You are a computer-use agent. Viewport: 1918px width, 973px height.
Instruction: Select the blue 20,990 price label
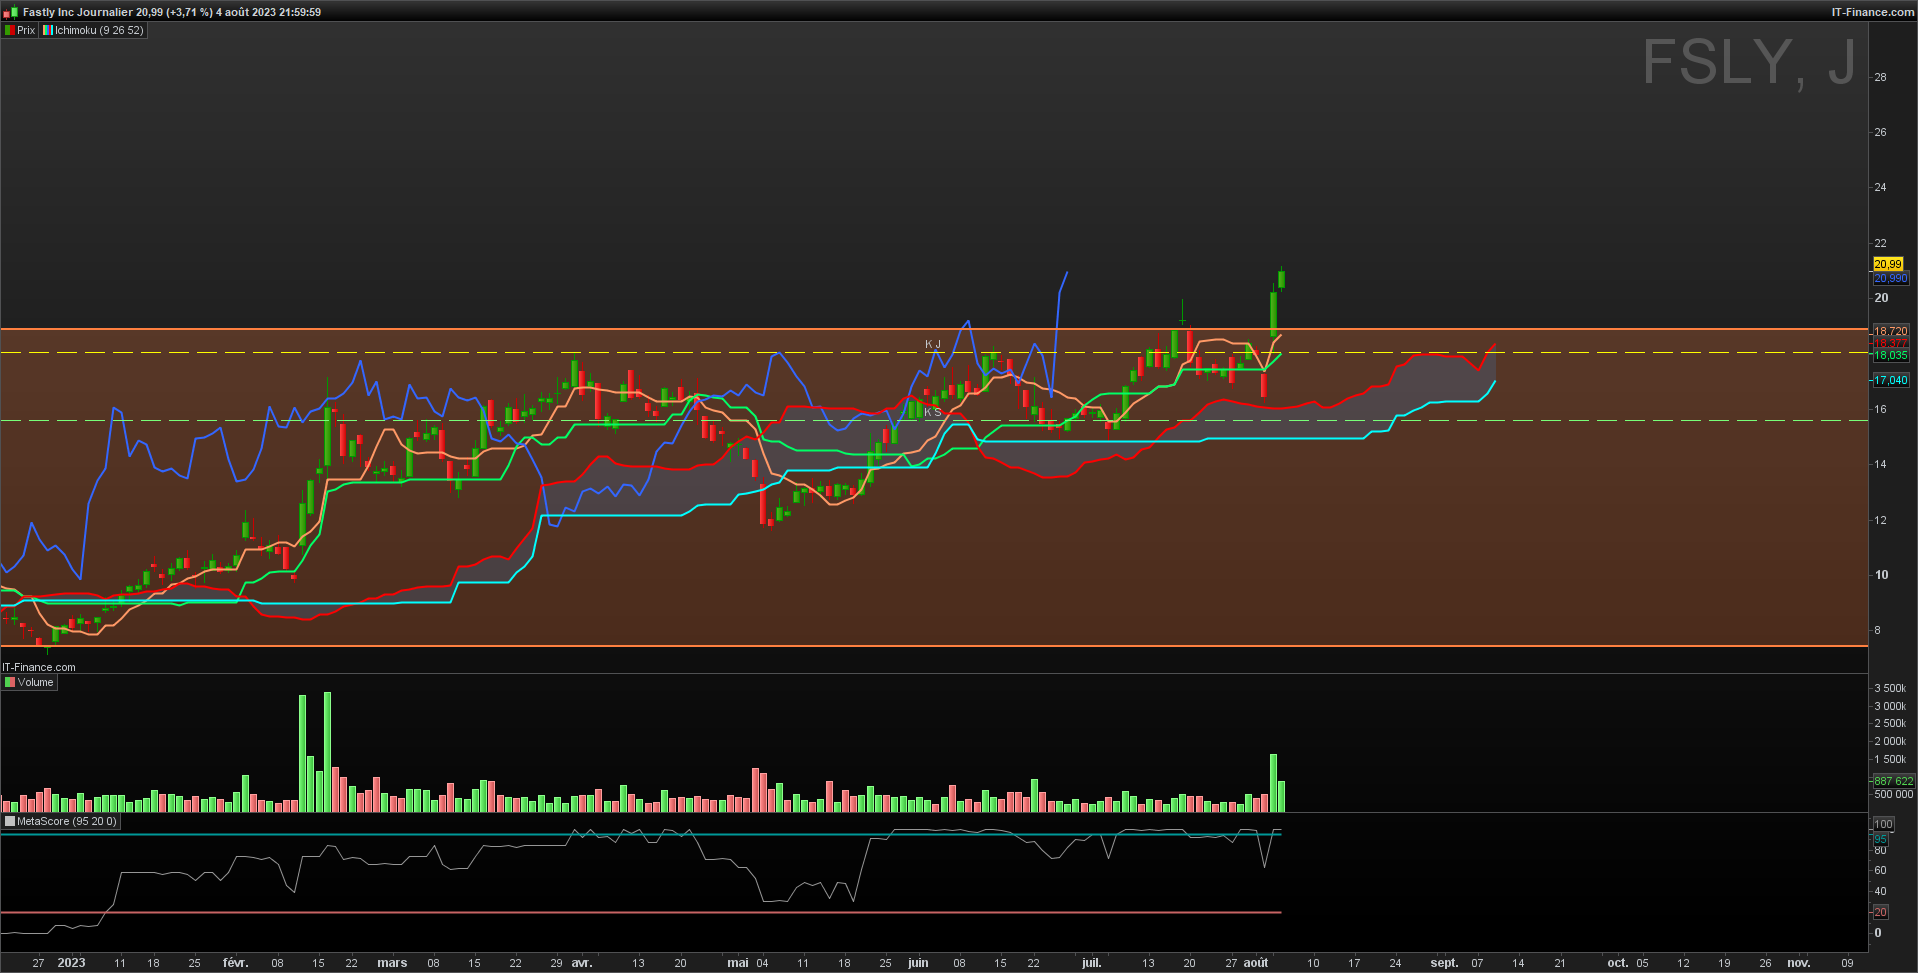point(1890,278)
